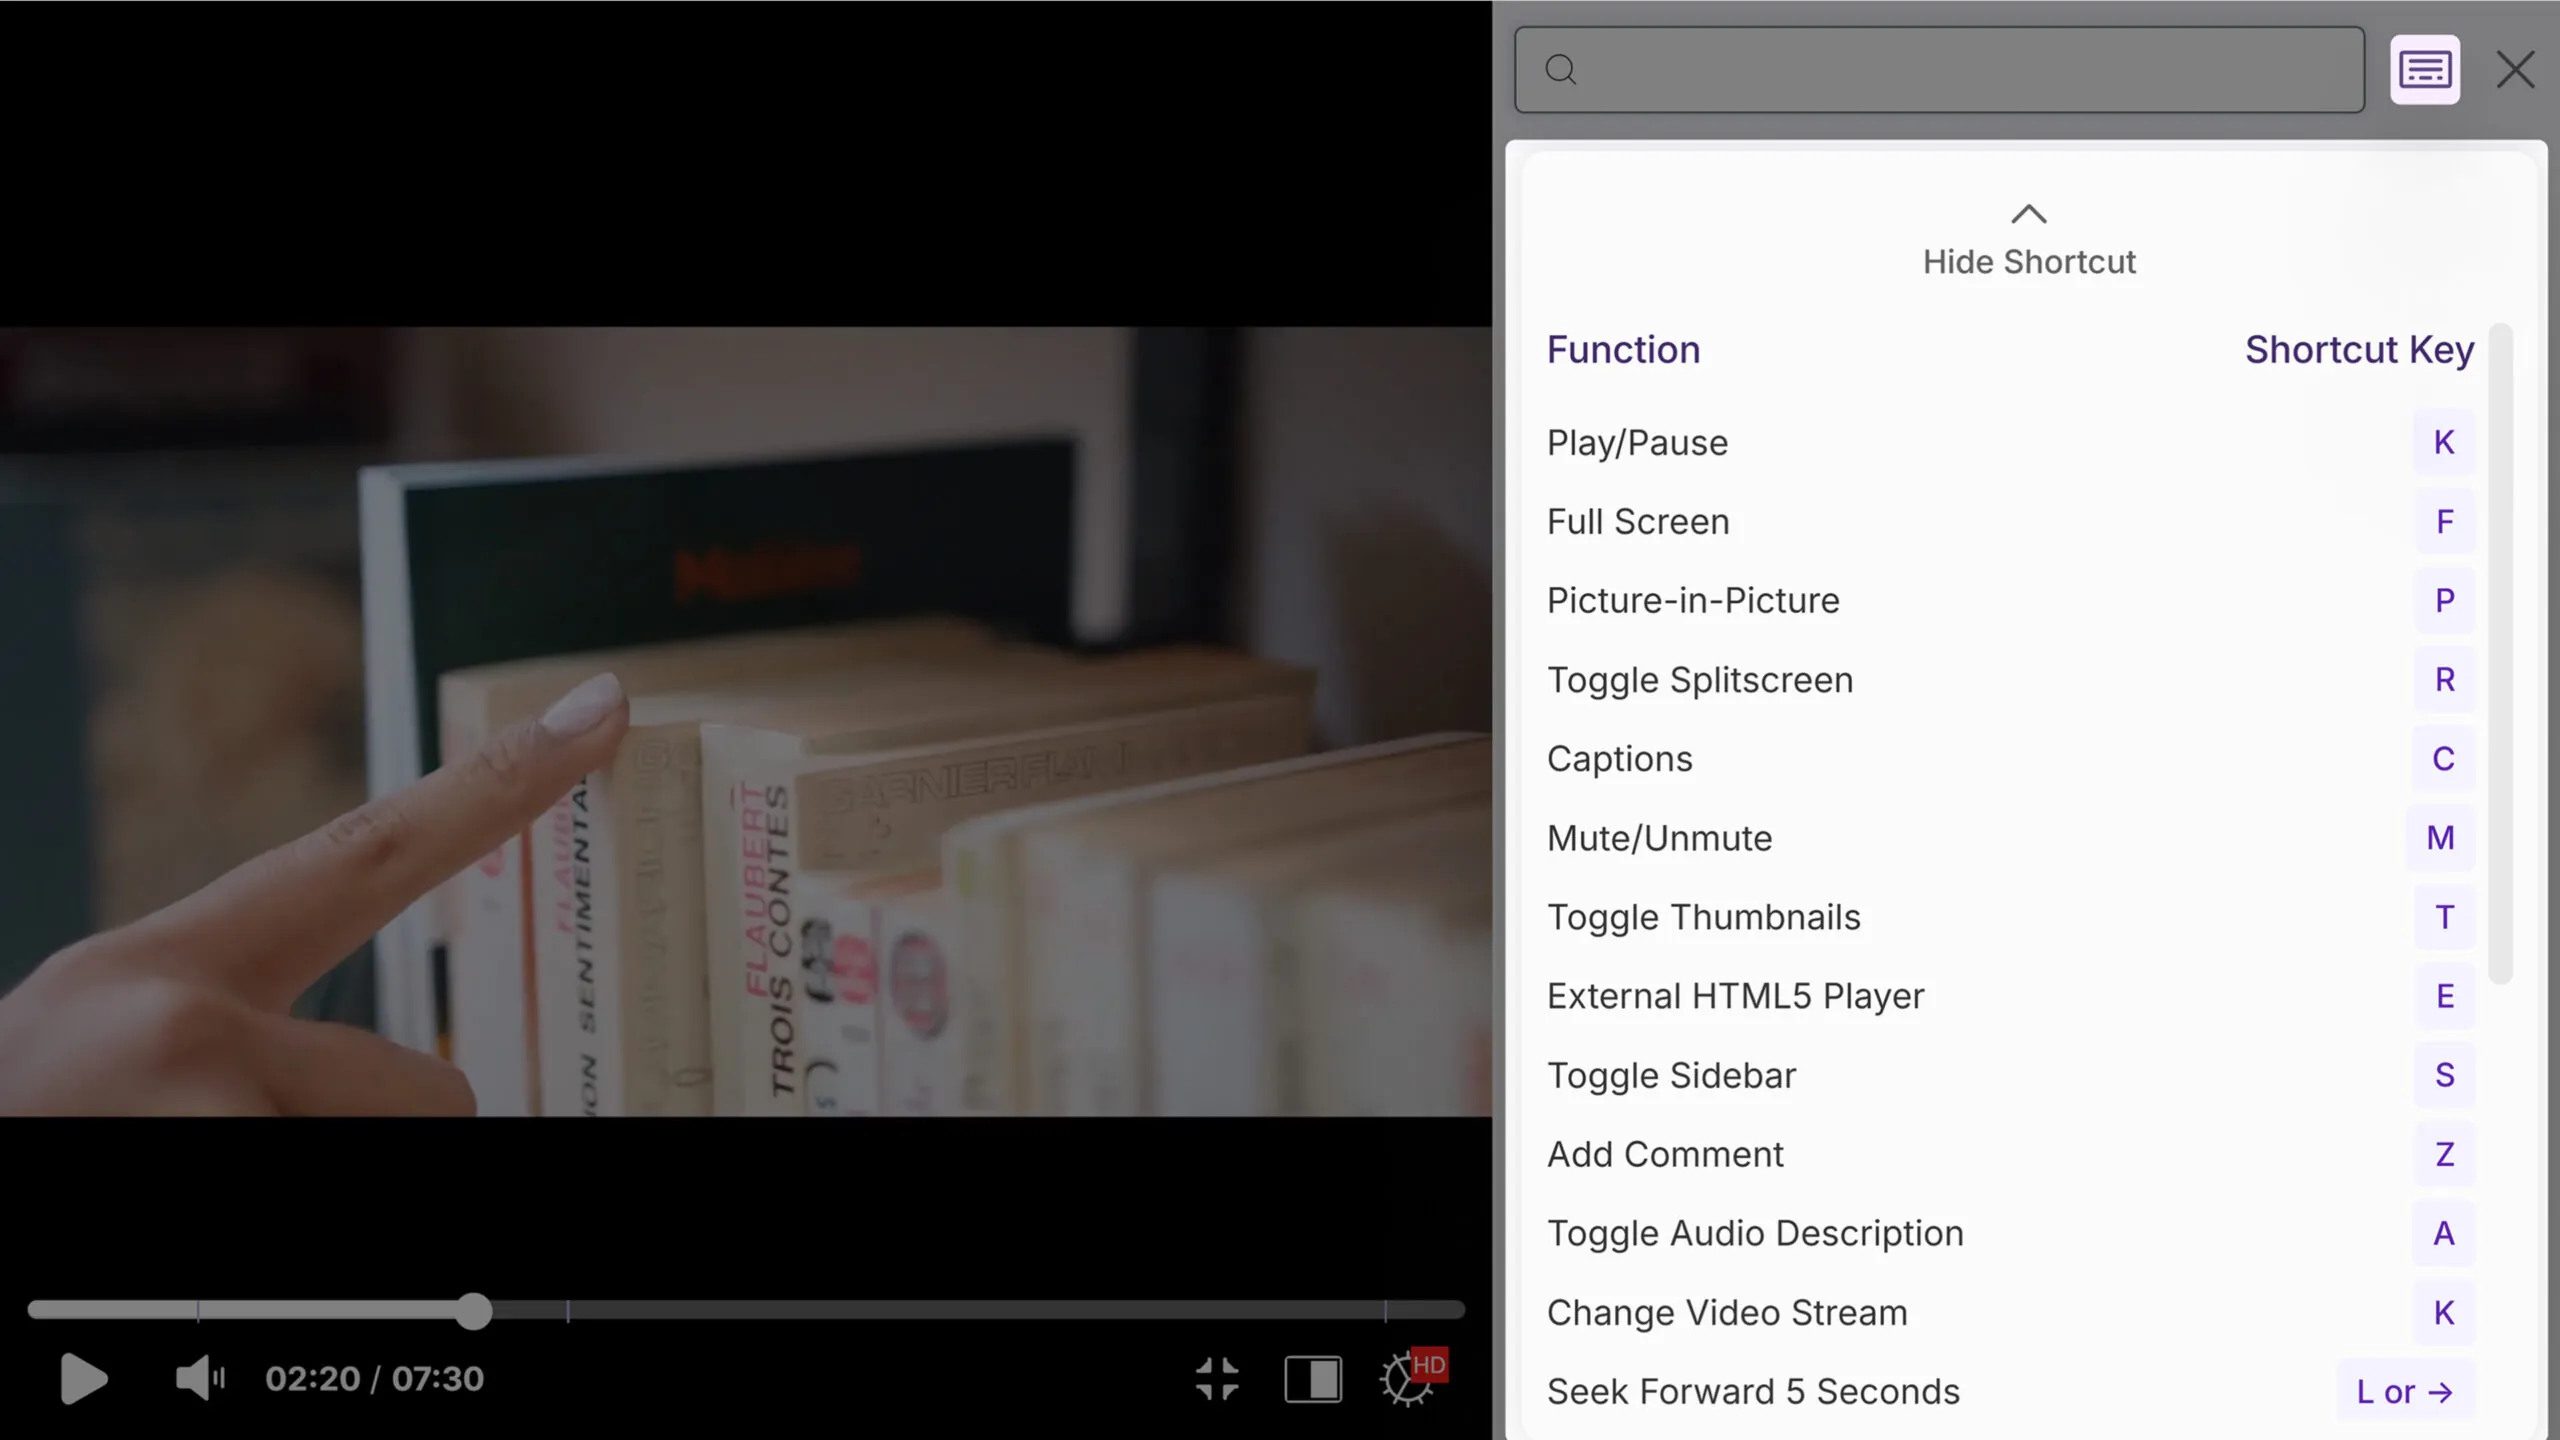The height and width of the screenshot is (1440, 2560).
Task: Select the Toggle Thumbnails row
Action: [x=1703, y=917]
